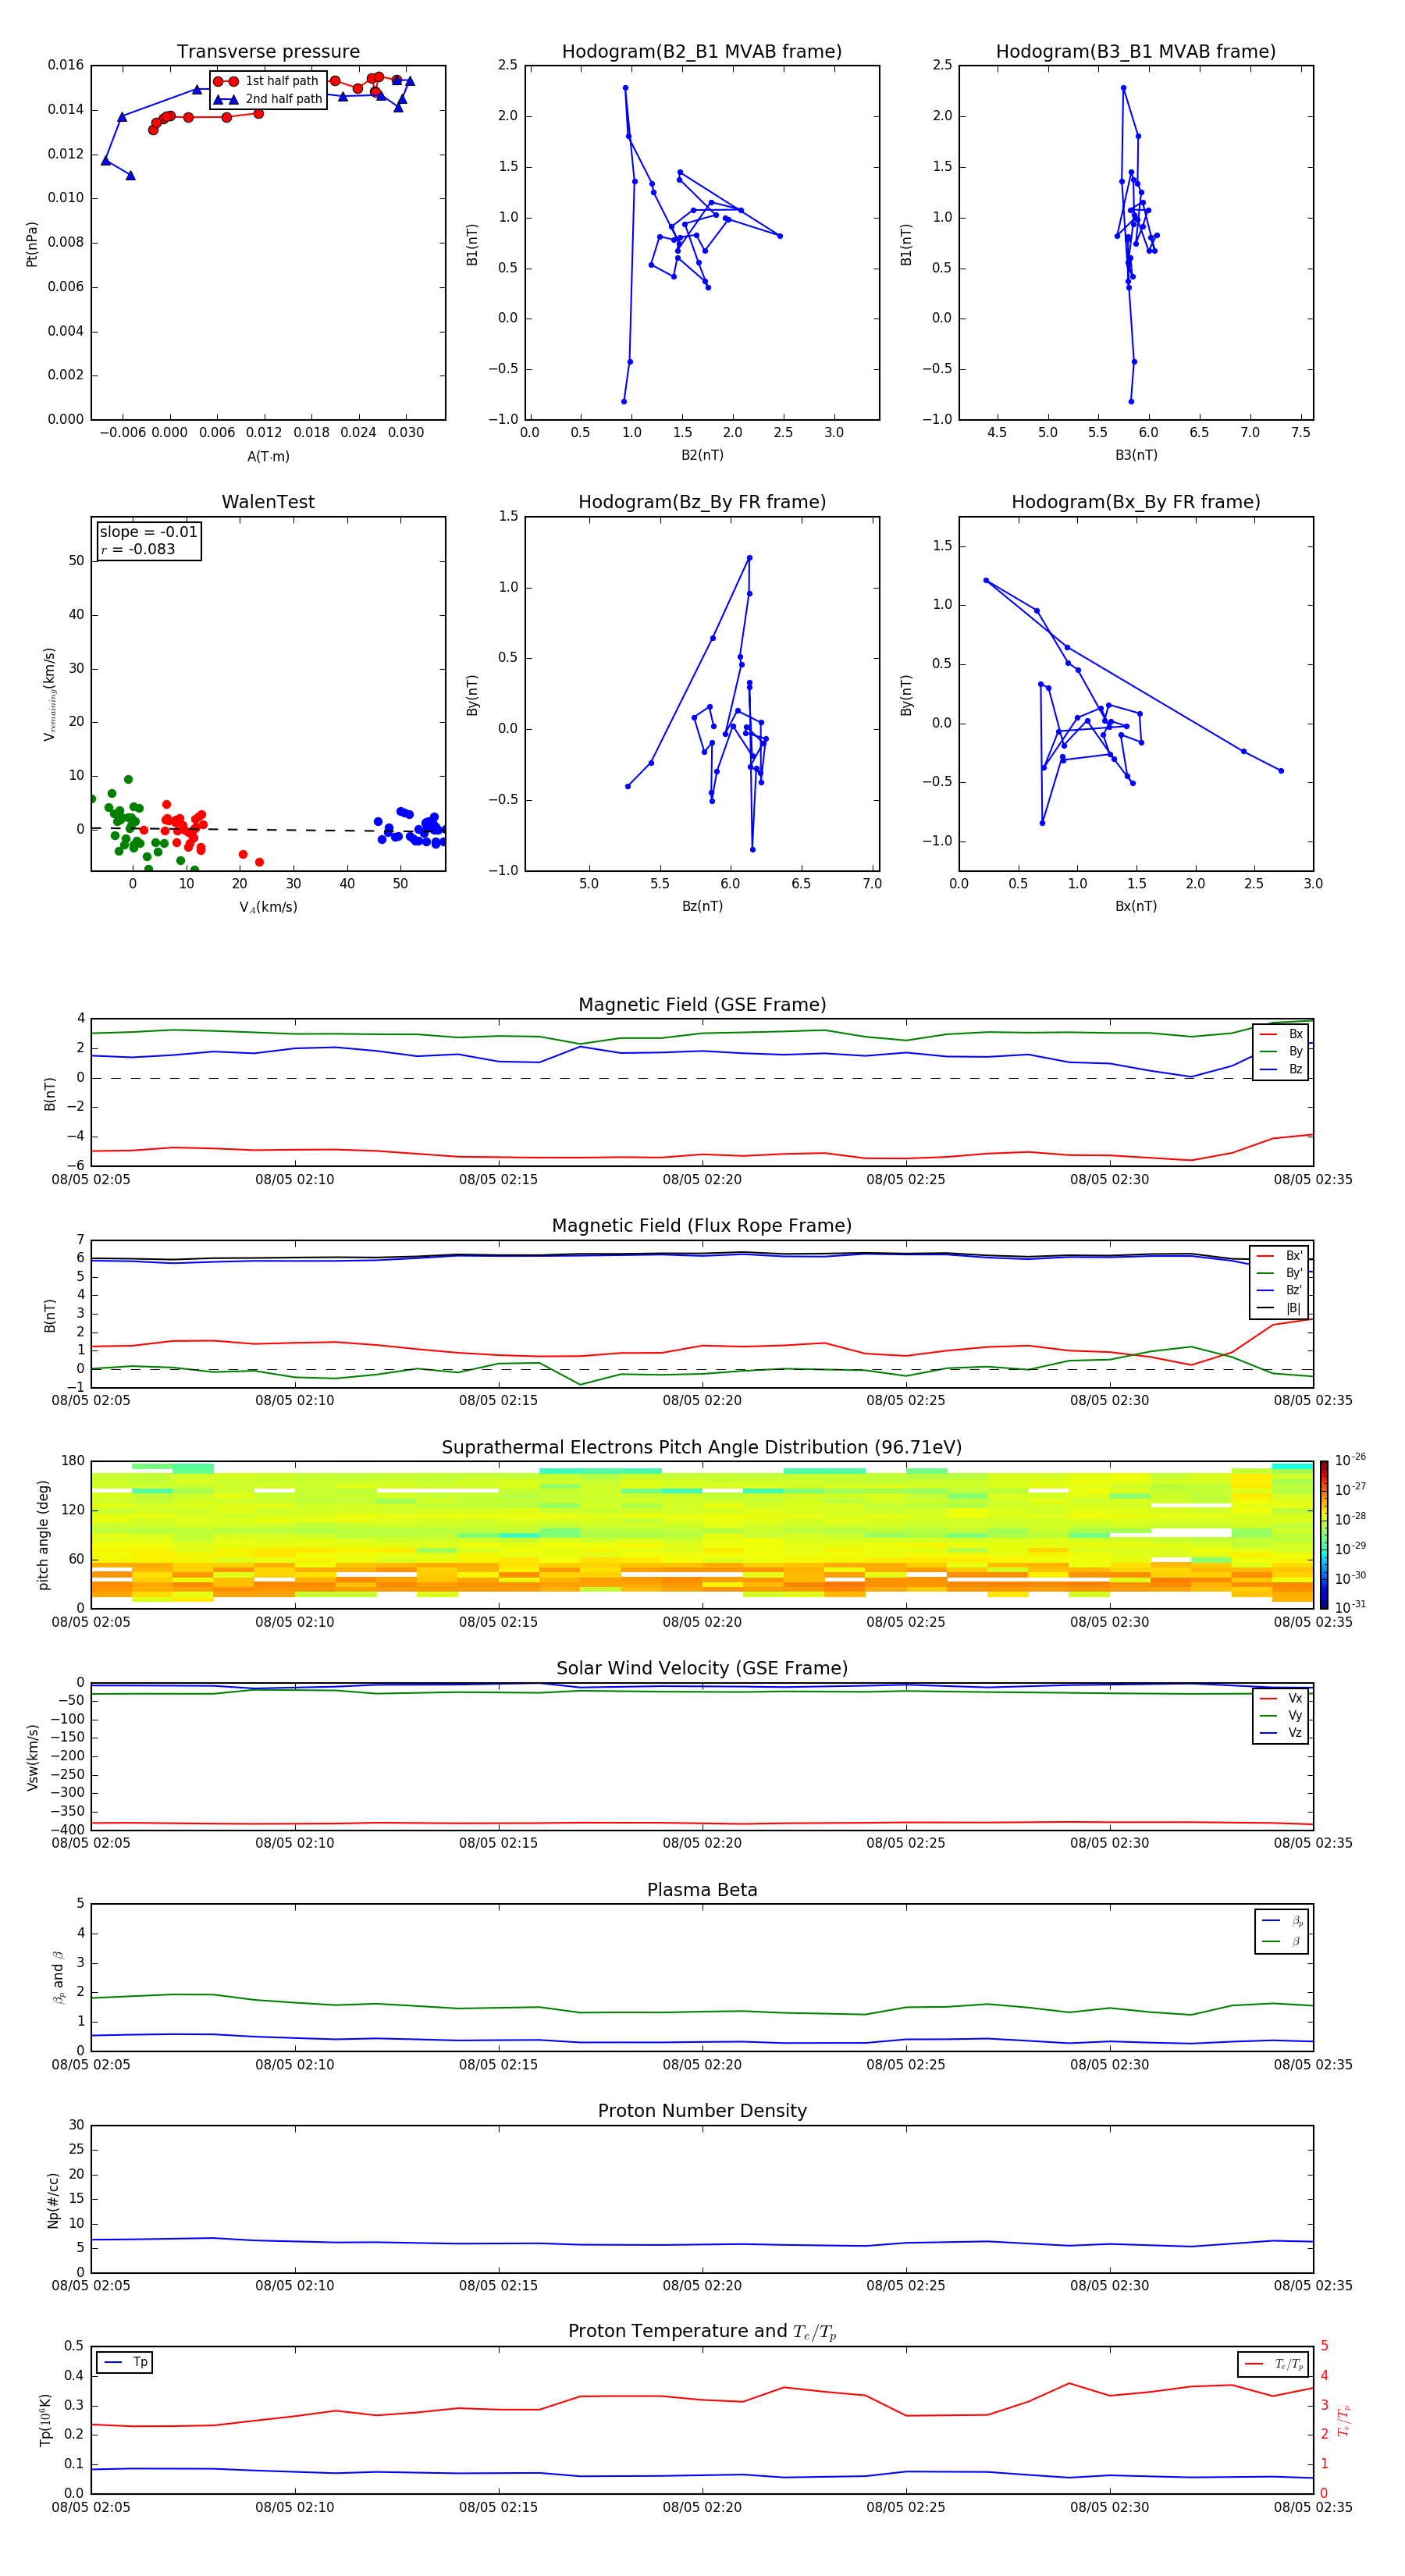The width and height of the screenshot is (1405, 2576).
Task: Click the Vx entry in velocity legend
Action: pos(1281,1698)
